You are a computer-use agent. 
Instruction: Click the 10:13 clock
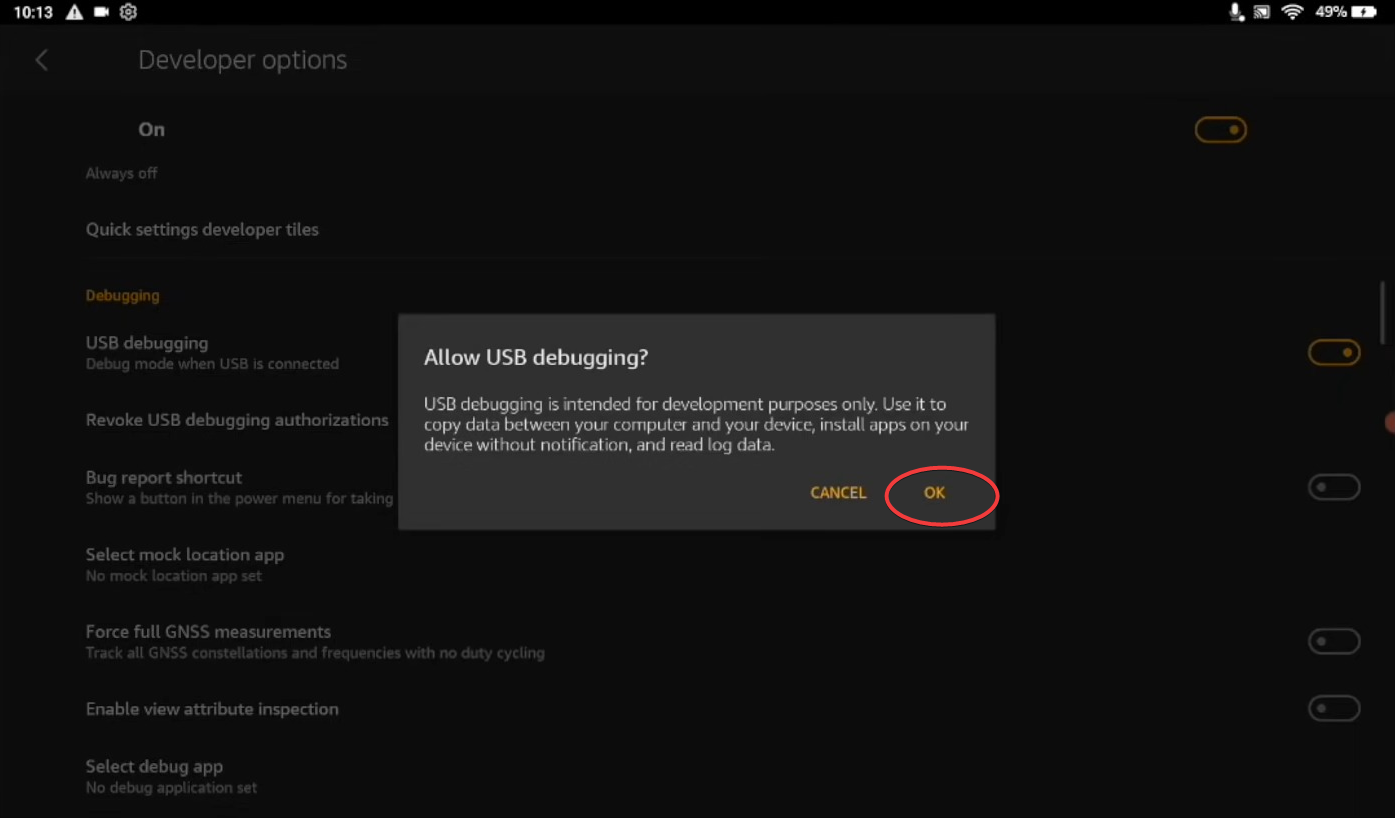[x=33, y=12]
